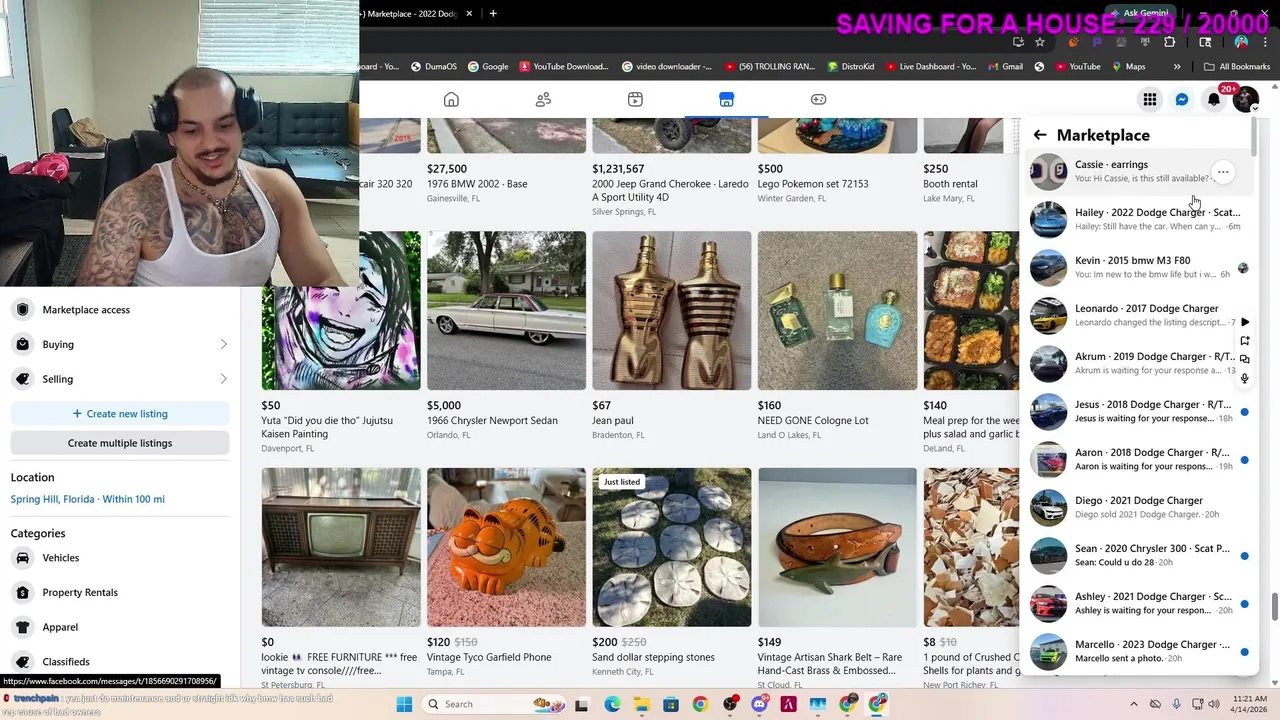Open All Bookmarks folder

click(x=1237, y=67)
